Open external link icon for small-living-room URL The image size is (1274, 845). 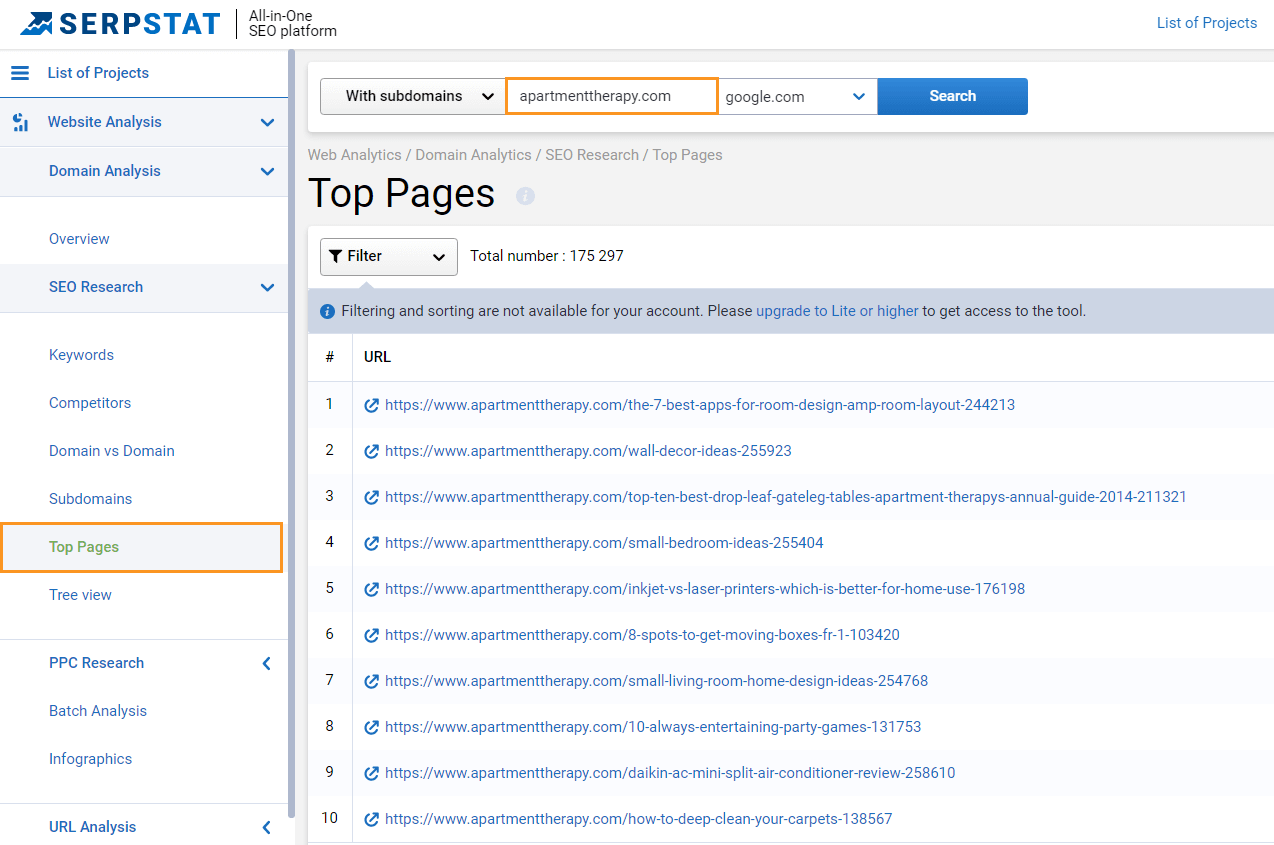pos(372,681)
